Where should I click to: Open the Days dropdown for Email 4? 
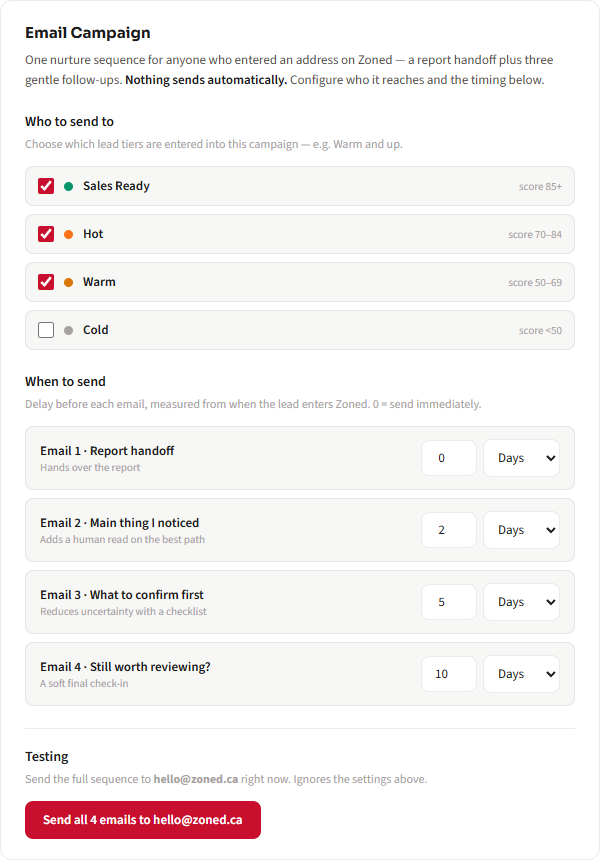point(521,674)
